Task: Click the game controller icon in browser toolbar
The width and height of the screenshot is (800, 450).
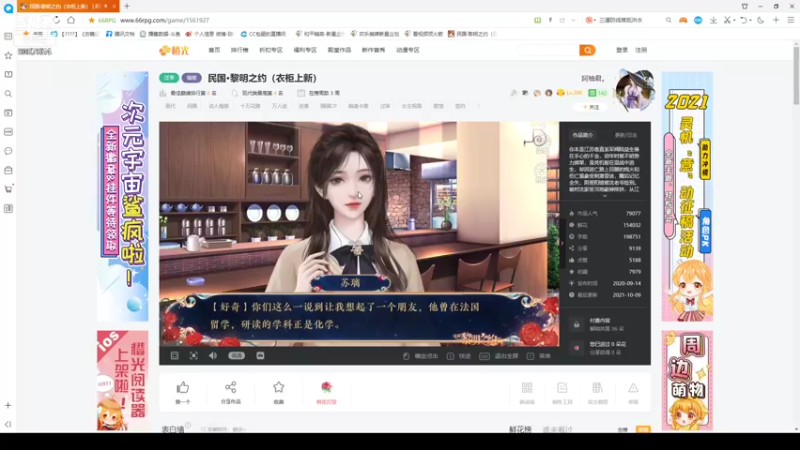Action: [683, 20]
